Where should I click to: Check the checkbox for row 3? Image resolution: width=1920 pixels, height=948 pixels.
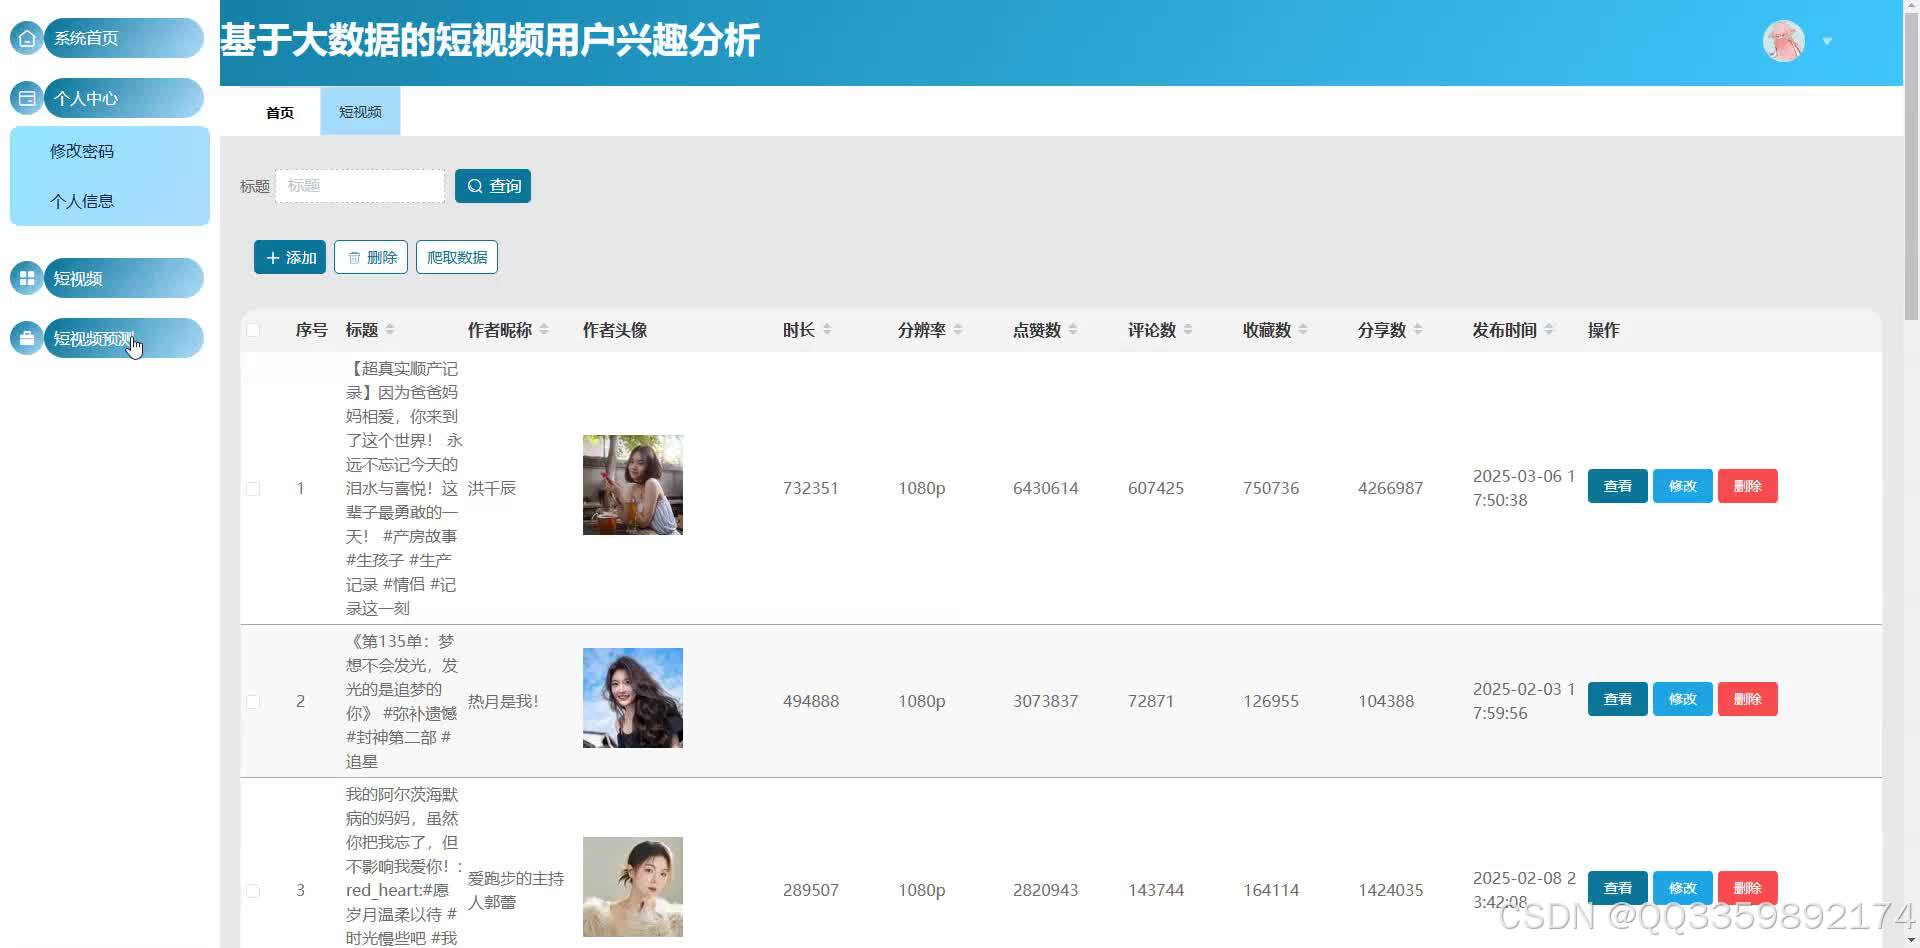[253, 891]
